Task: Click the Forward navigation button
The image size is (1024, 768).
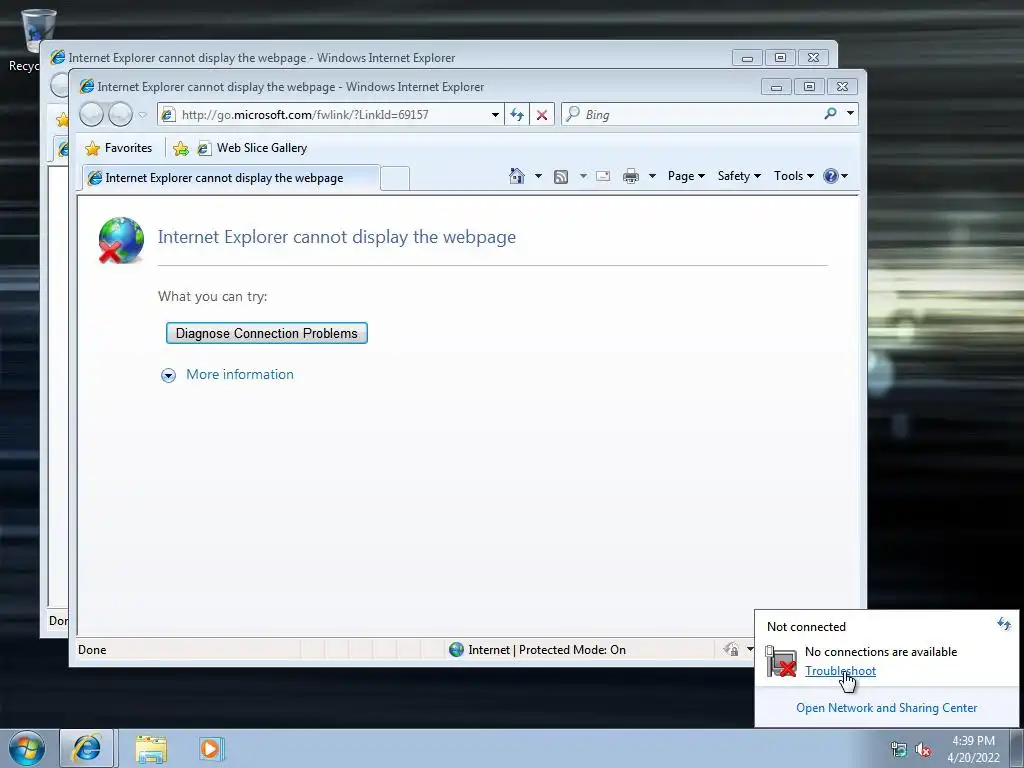Action: (120, 115)
